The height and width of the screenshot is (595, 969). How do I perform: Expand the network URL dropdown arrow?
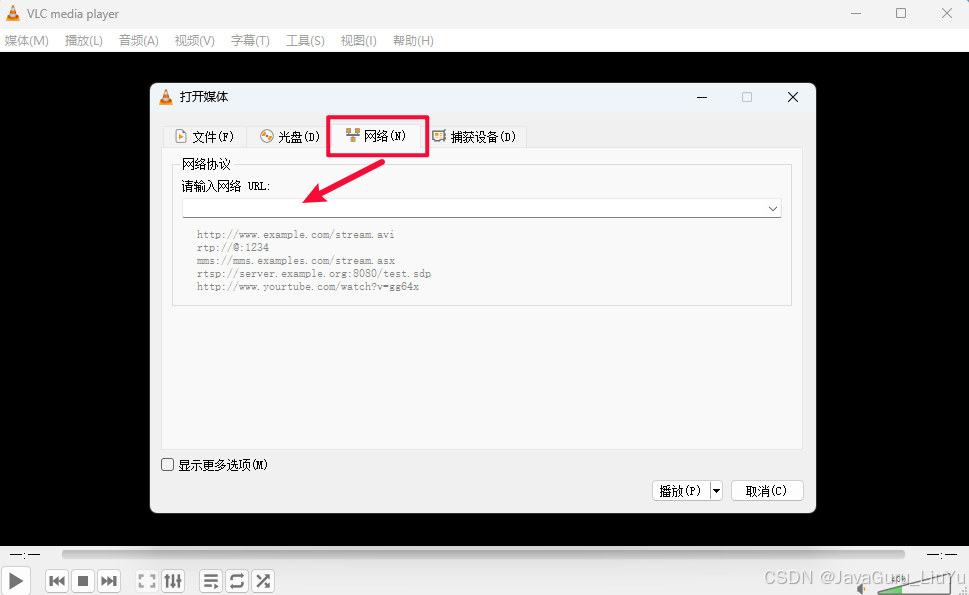pyautogui.click(x=772, y=209)
